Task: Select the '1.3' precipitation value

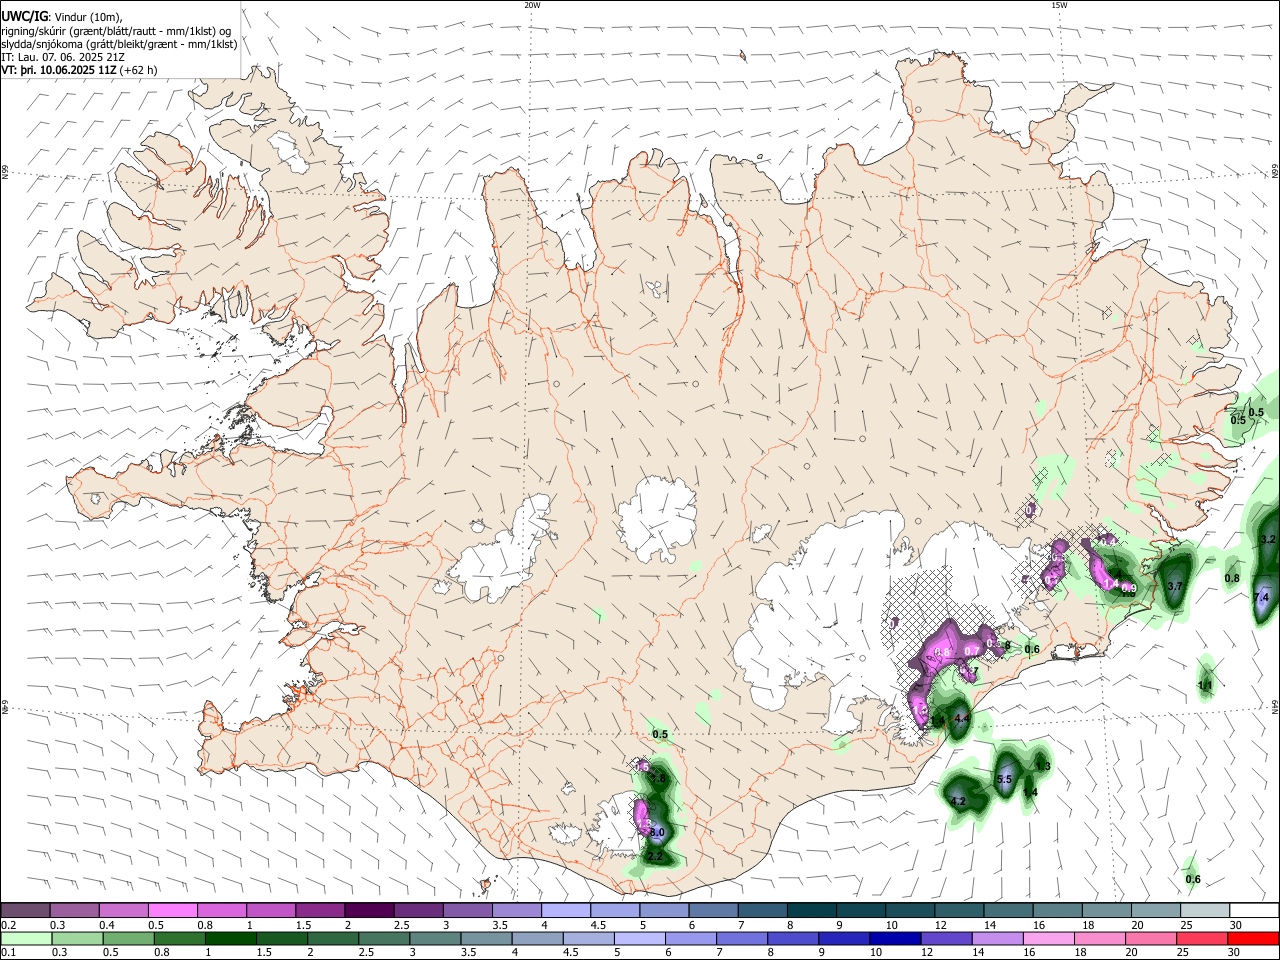Action: tap(1043, 766)
